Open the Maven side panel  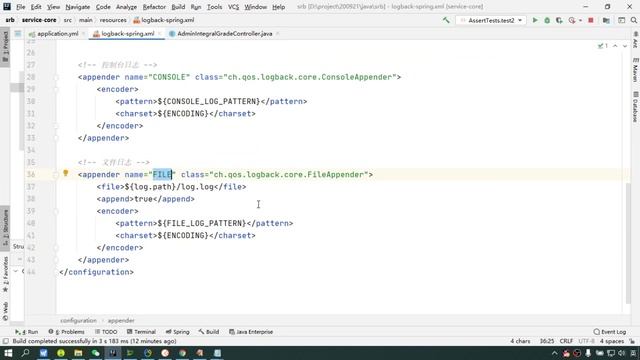tap(635, 70)
